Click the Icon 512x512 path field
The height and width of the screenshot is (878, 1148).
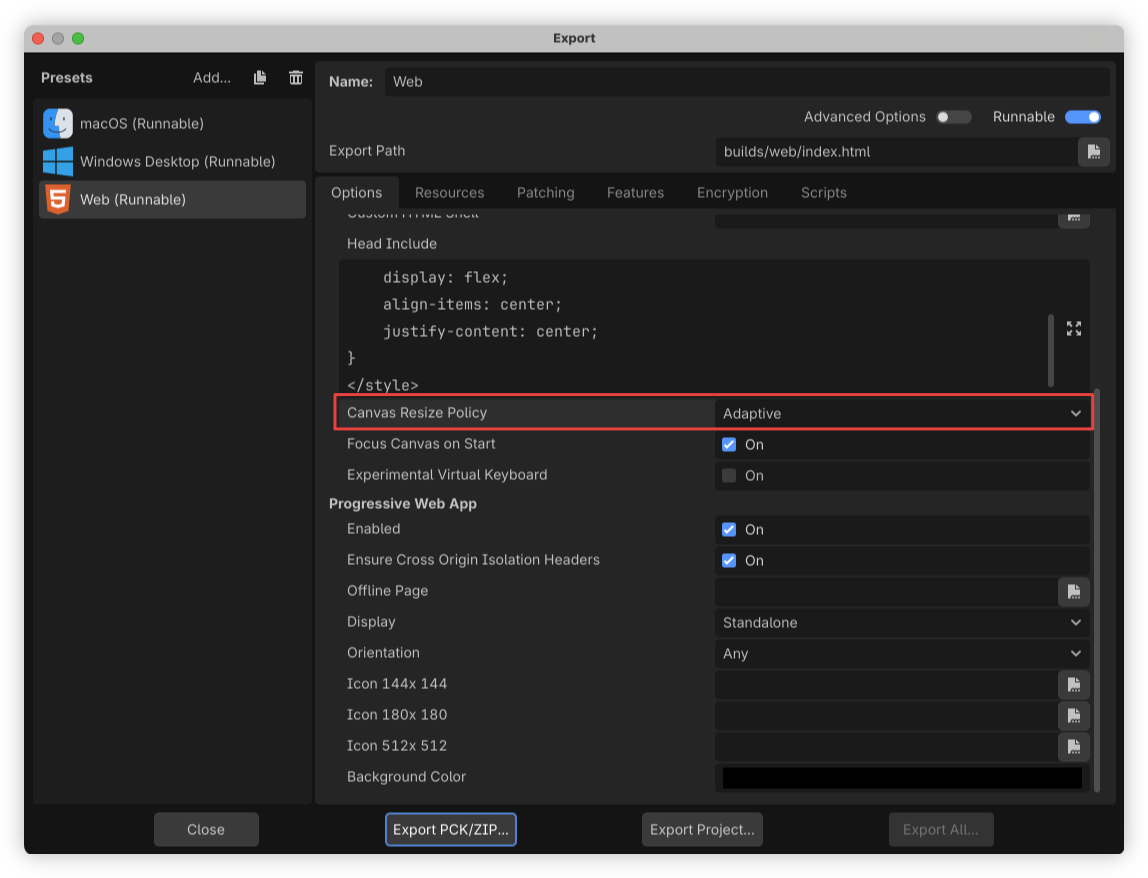[x=886, y=746]
